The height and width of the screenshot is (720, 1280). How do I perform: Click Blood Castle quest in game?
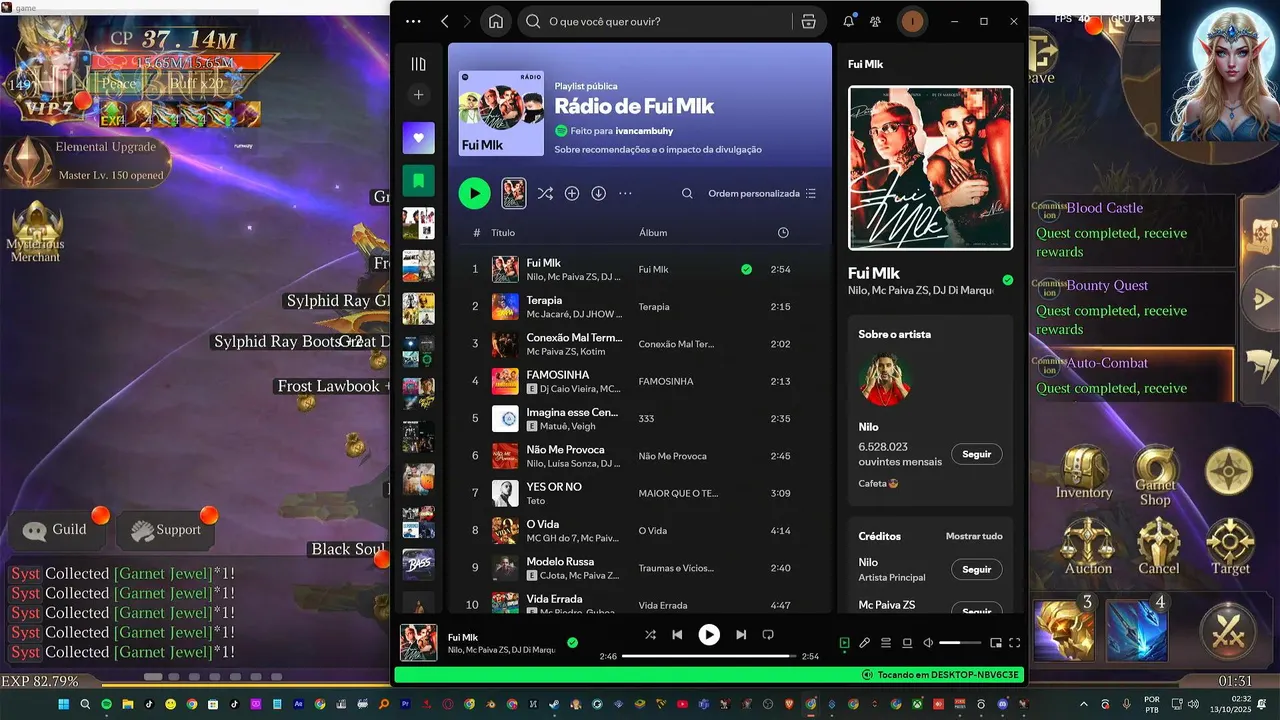point(1132,230)
